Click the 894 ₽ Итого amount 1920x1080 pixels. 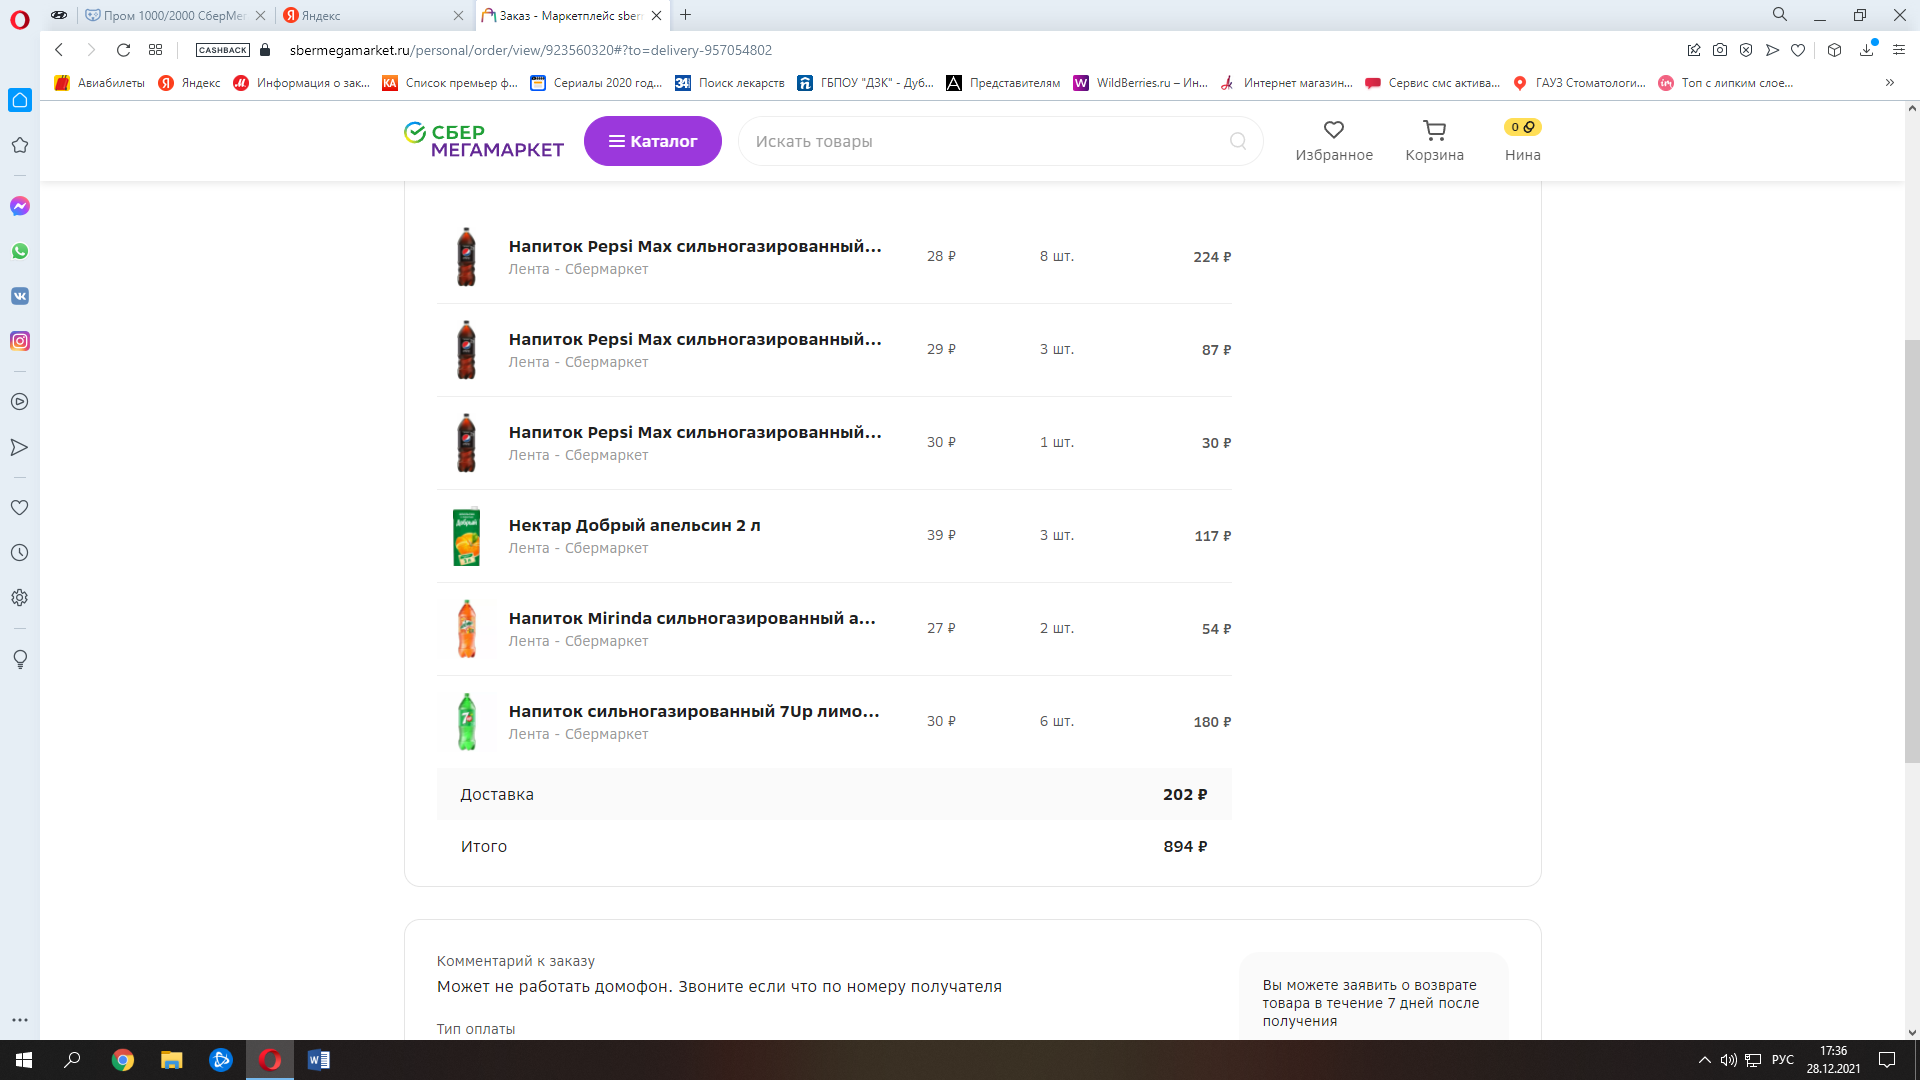tap(1185, 846)
